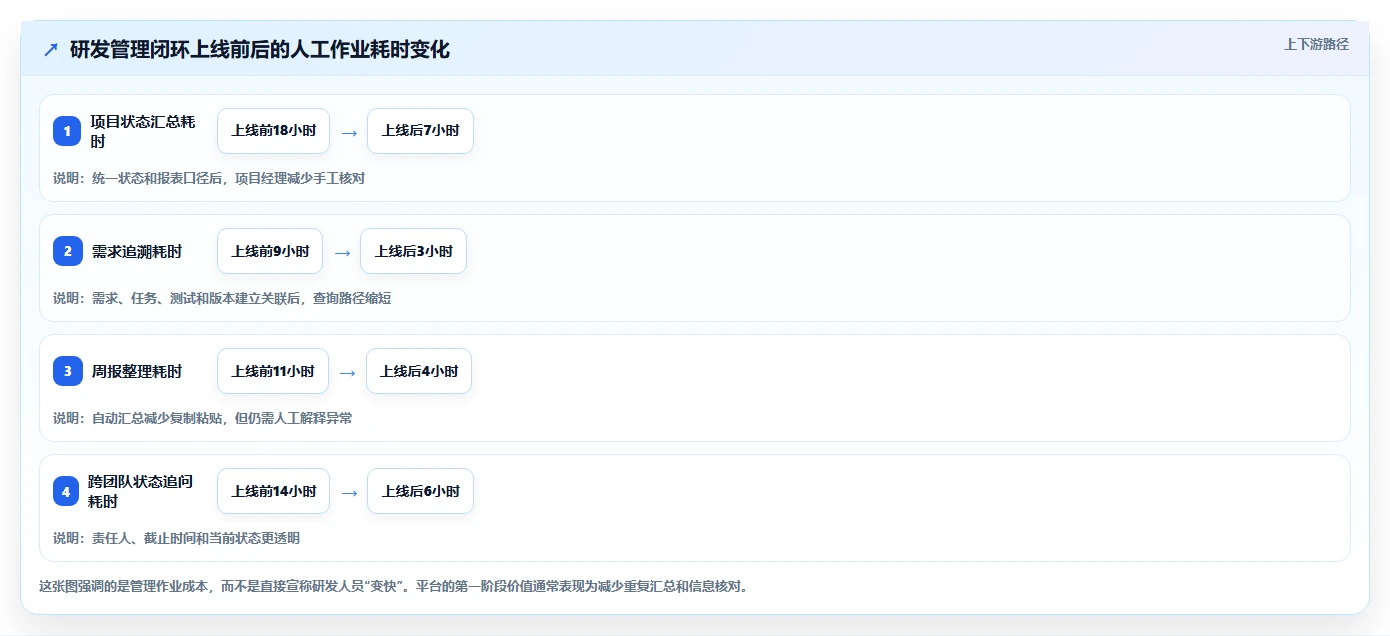Click the number 2 badge
Screen dimensions: 1390x636
tap(67, 251)
